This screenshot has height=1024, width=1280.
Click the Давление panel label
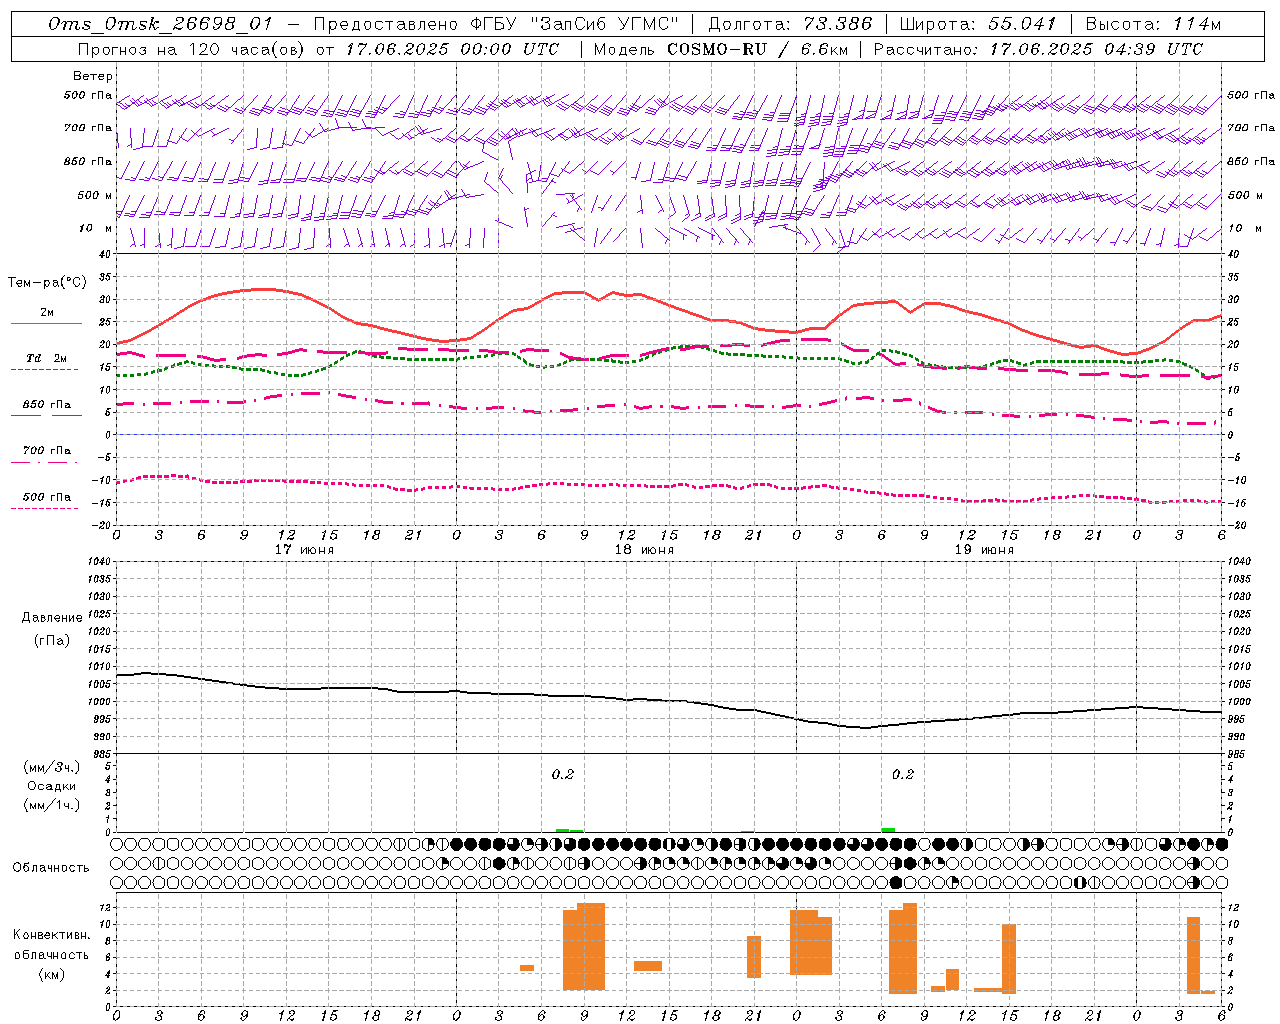(x=52, y=618)
